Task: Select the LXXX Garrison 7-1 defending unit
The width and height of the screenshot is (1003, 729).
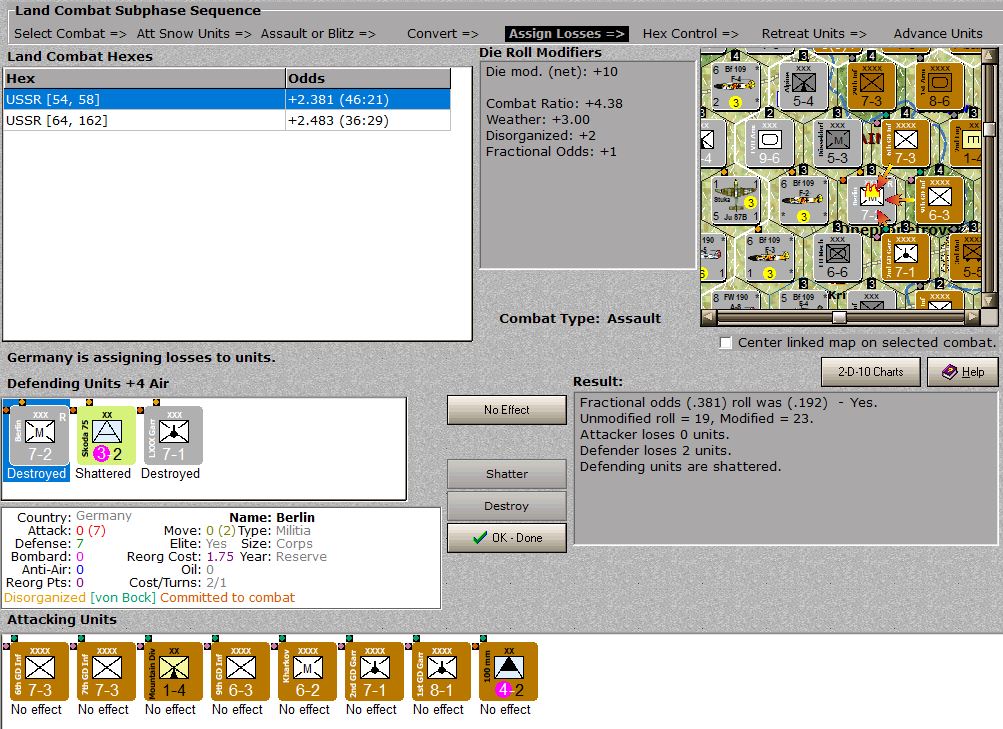Action: click(x=173, y=435)
